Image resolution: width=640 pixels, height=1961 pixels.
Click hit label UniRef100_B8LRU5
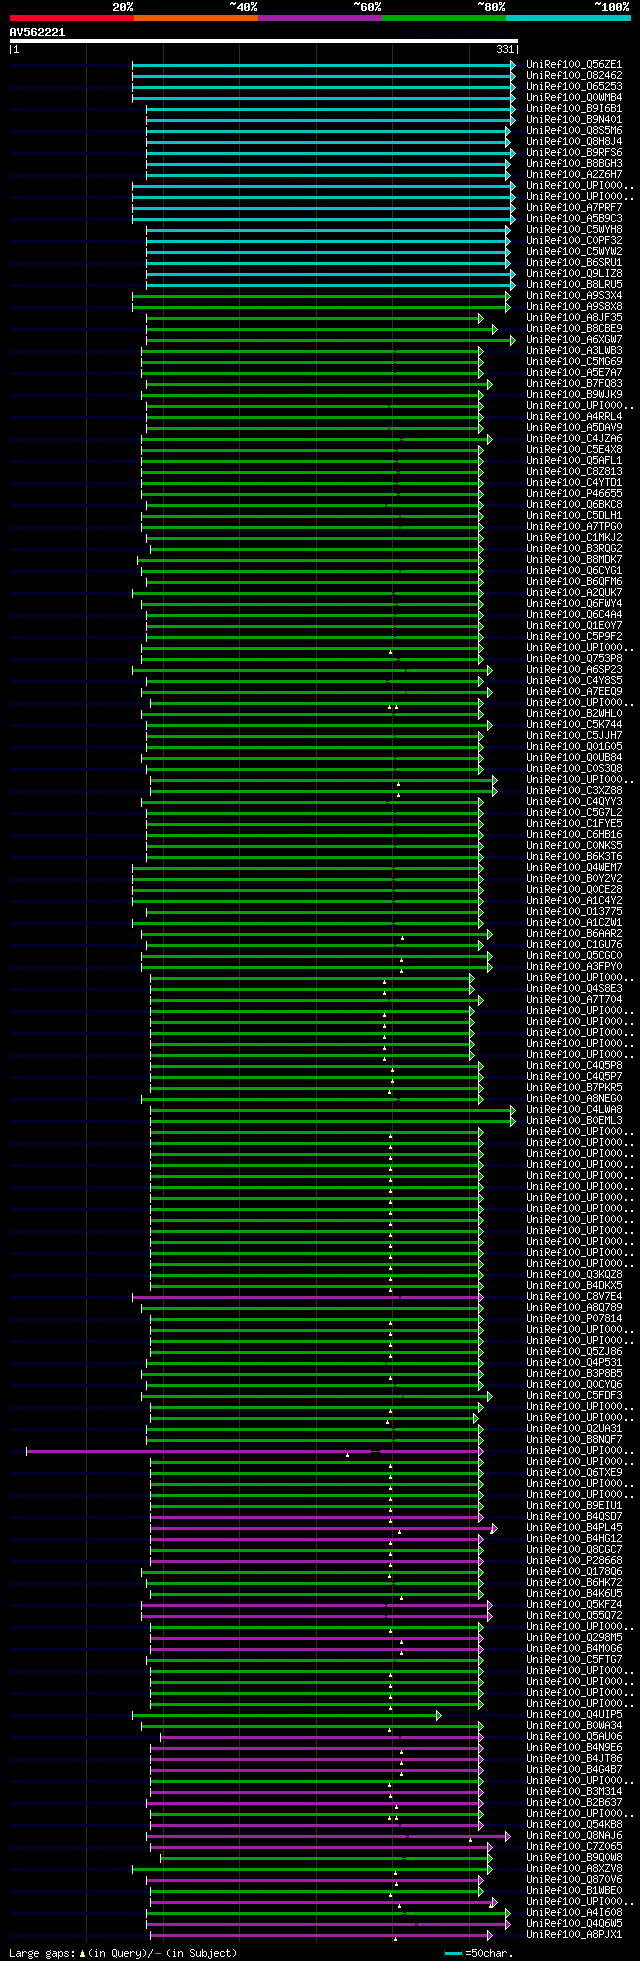(574, 284)
